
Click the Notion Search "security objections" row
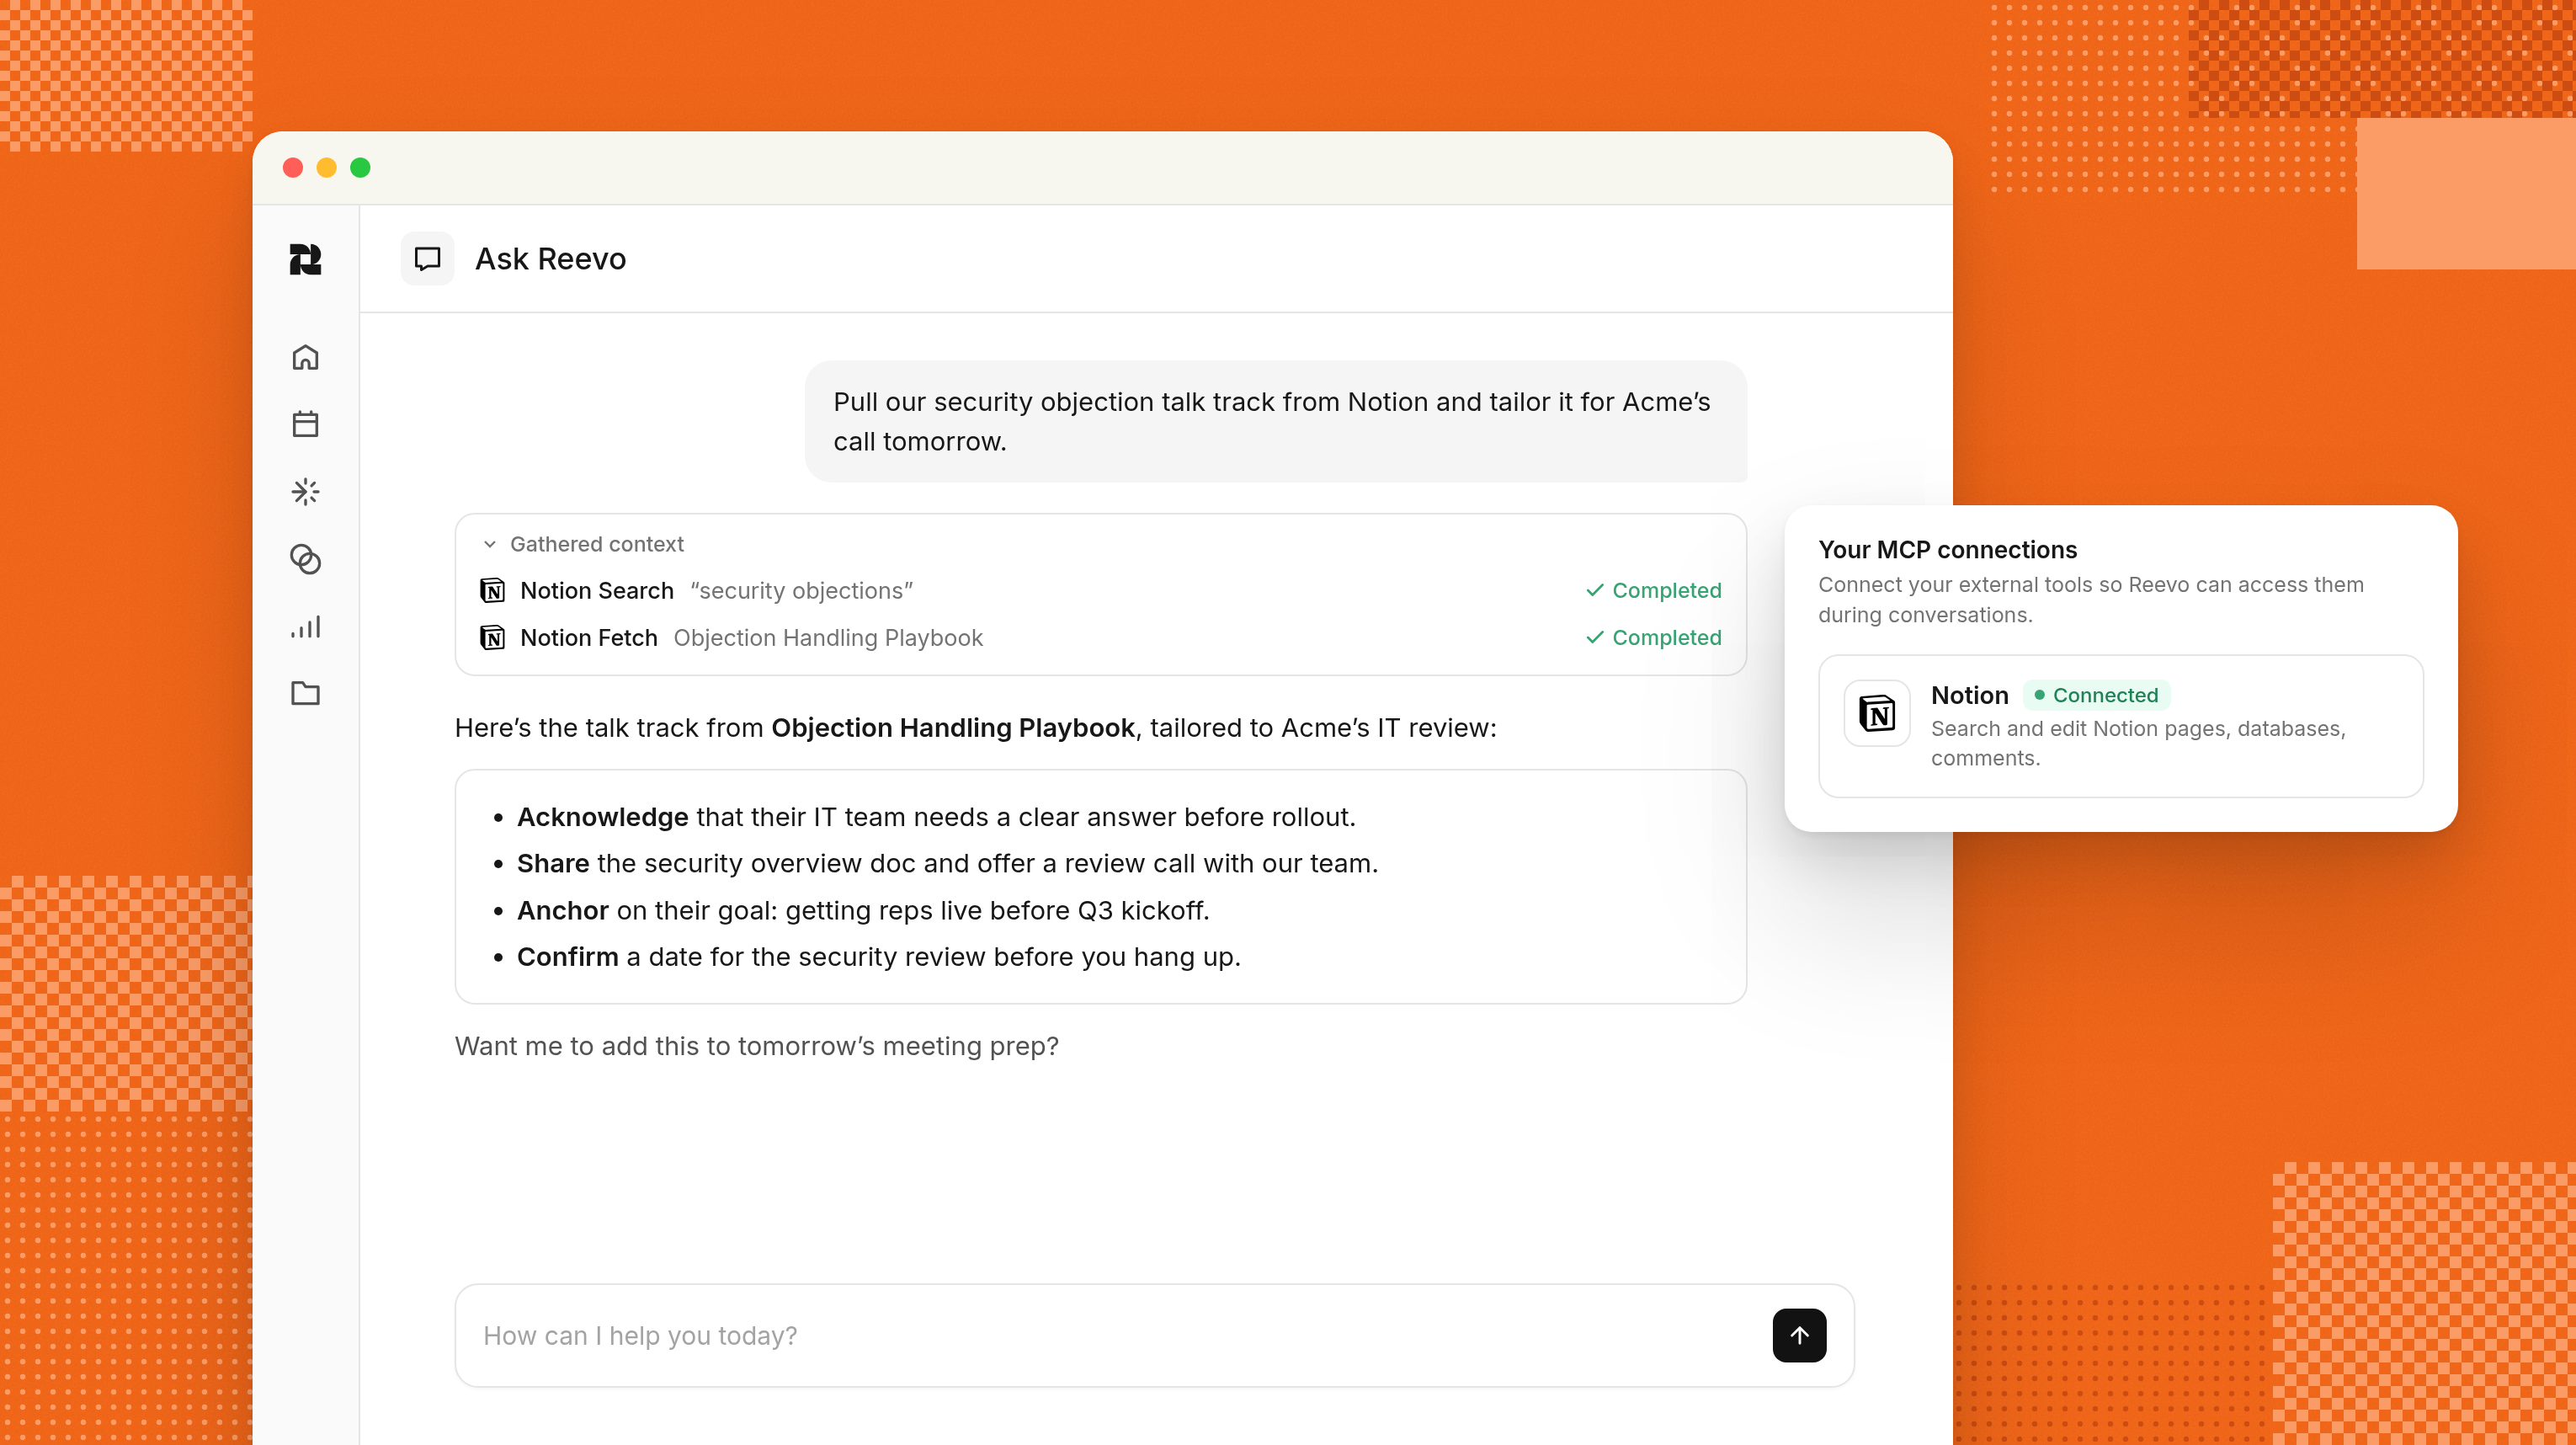1100,590
